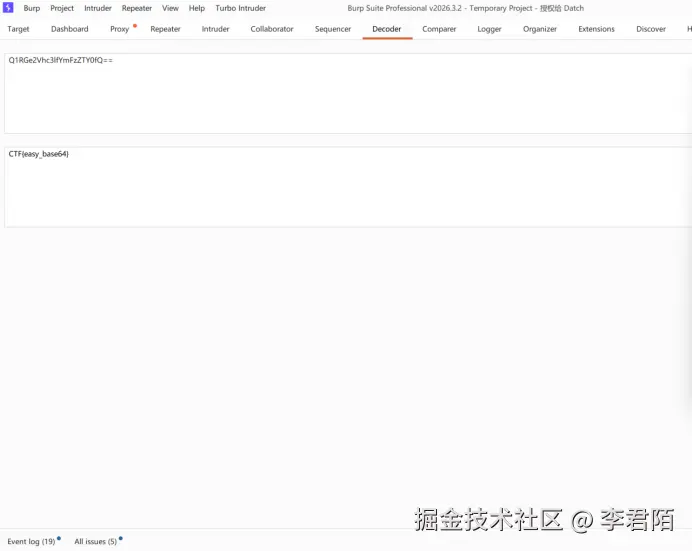Switch to the Organizer tab

[x=540, y=29]
